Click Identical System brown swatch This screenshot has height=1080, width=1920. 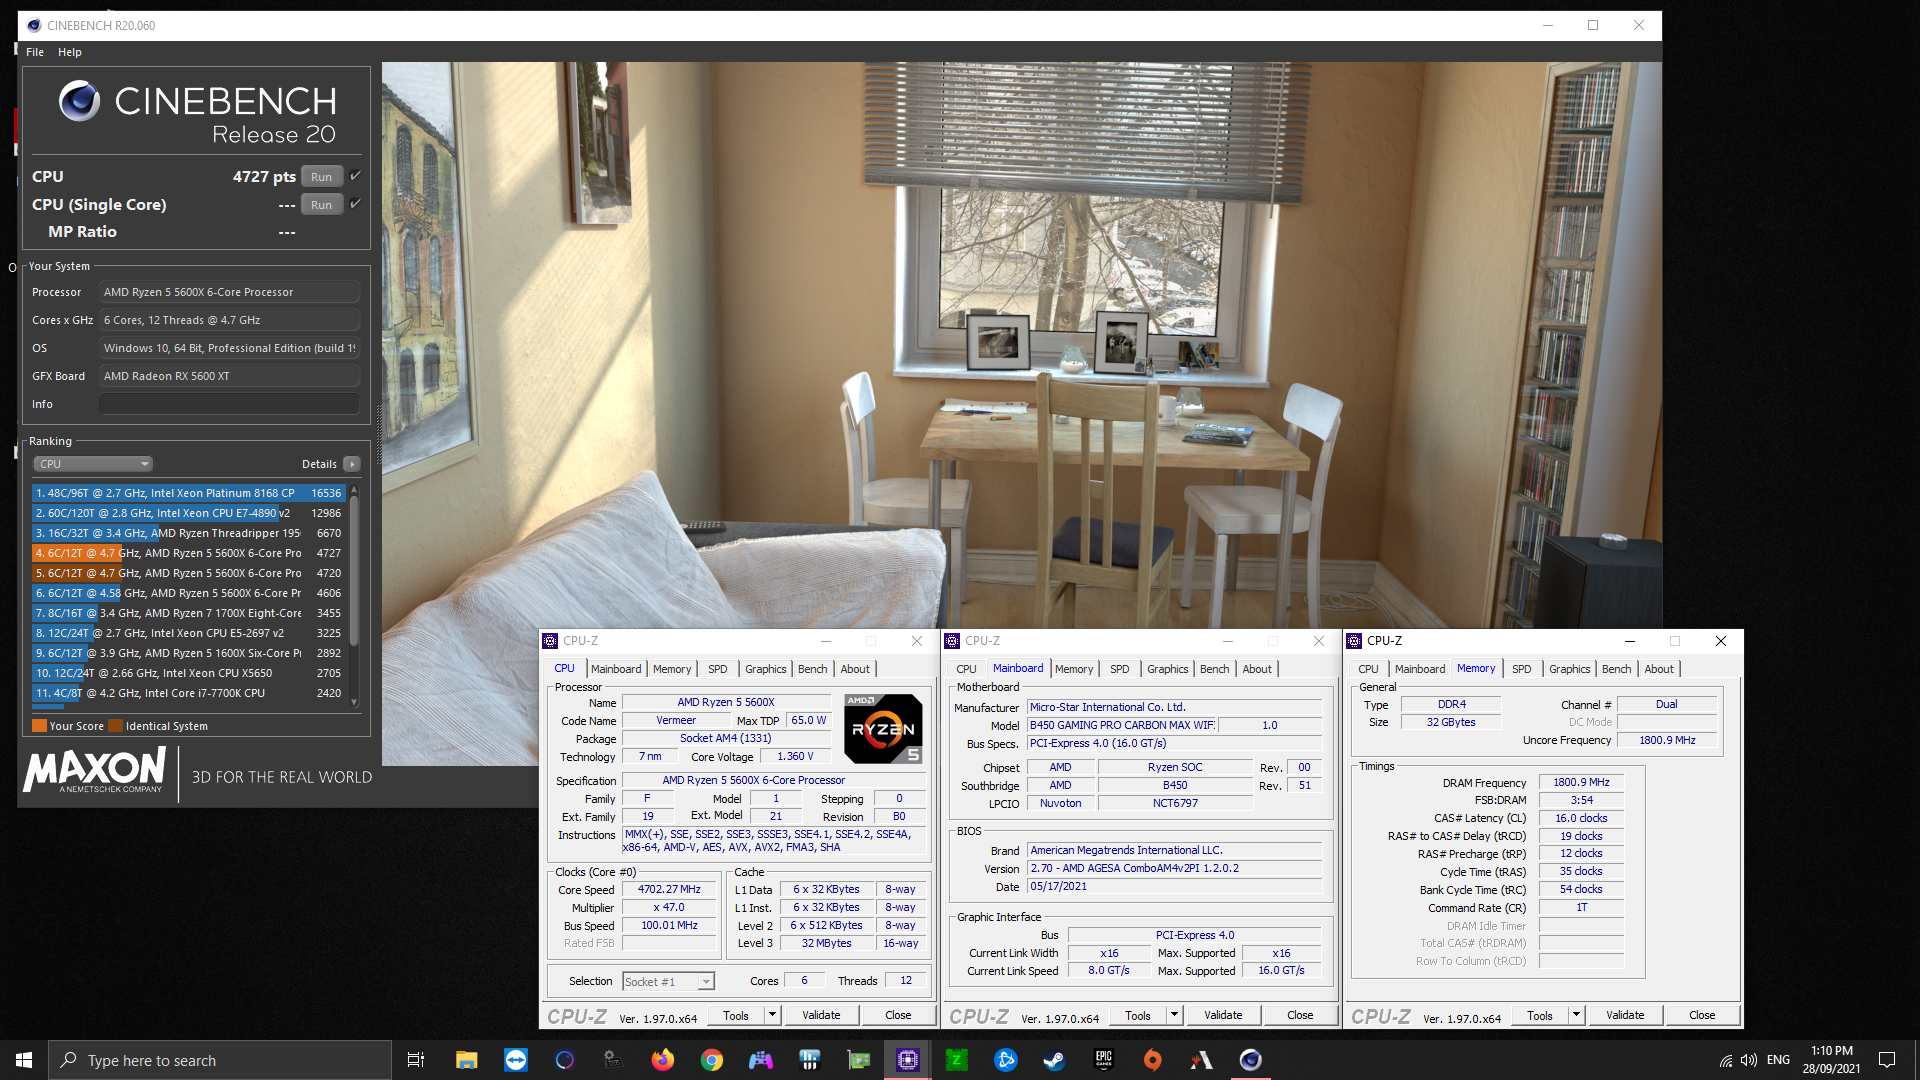115,726
